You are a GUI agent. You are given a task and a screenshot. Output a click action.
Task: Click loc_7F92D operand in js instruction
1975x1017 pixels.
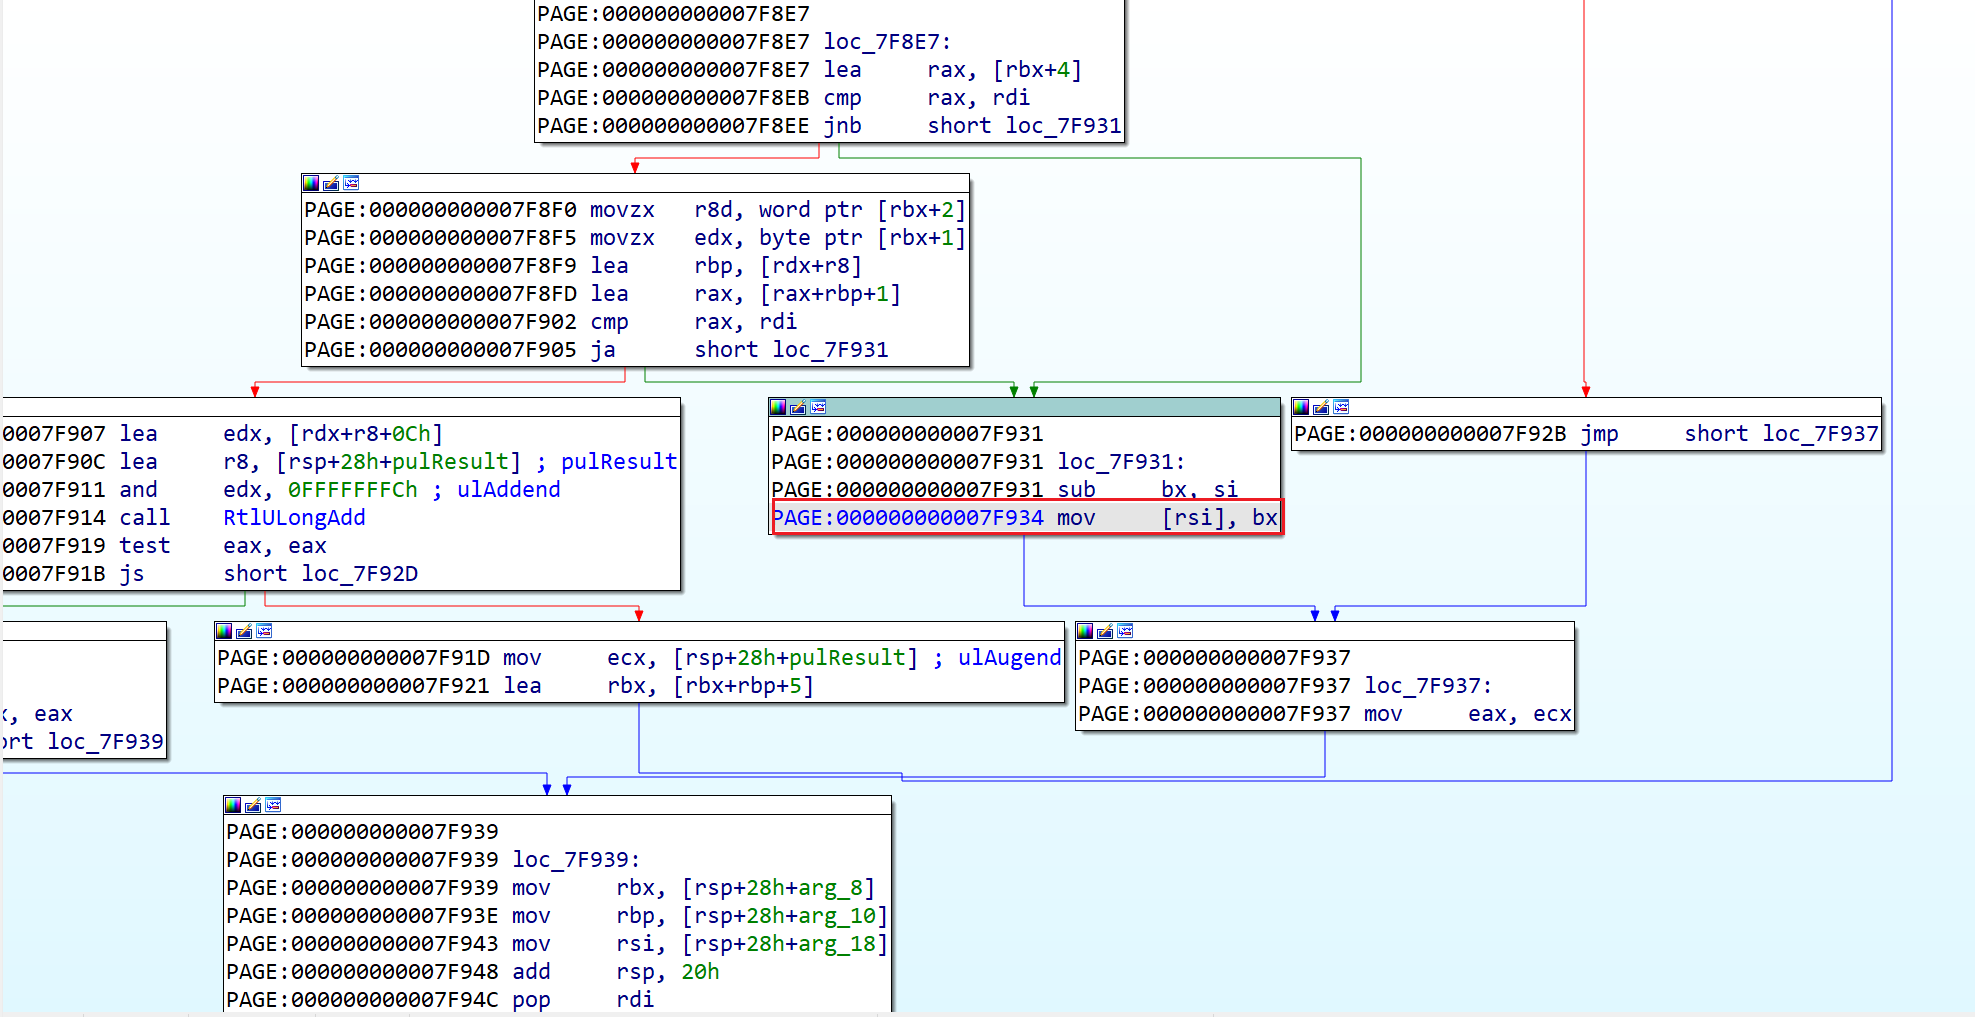(x=359, y=574)
